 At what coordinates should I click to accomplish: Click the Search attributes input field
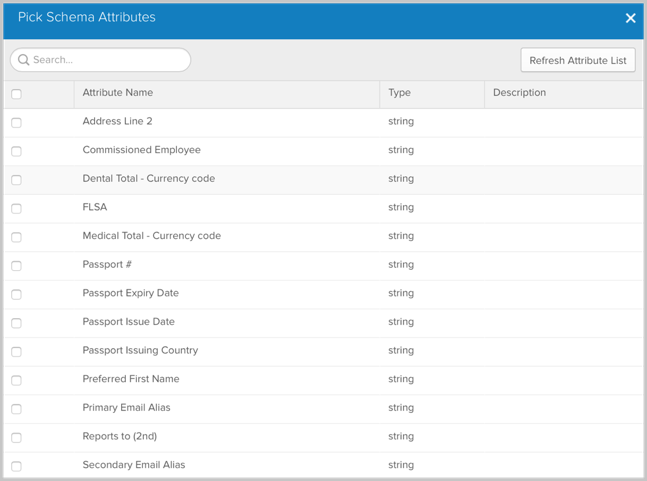coord(108,60)
